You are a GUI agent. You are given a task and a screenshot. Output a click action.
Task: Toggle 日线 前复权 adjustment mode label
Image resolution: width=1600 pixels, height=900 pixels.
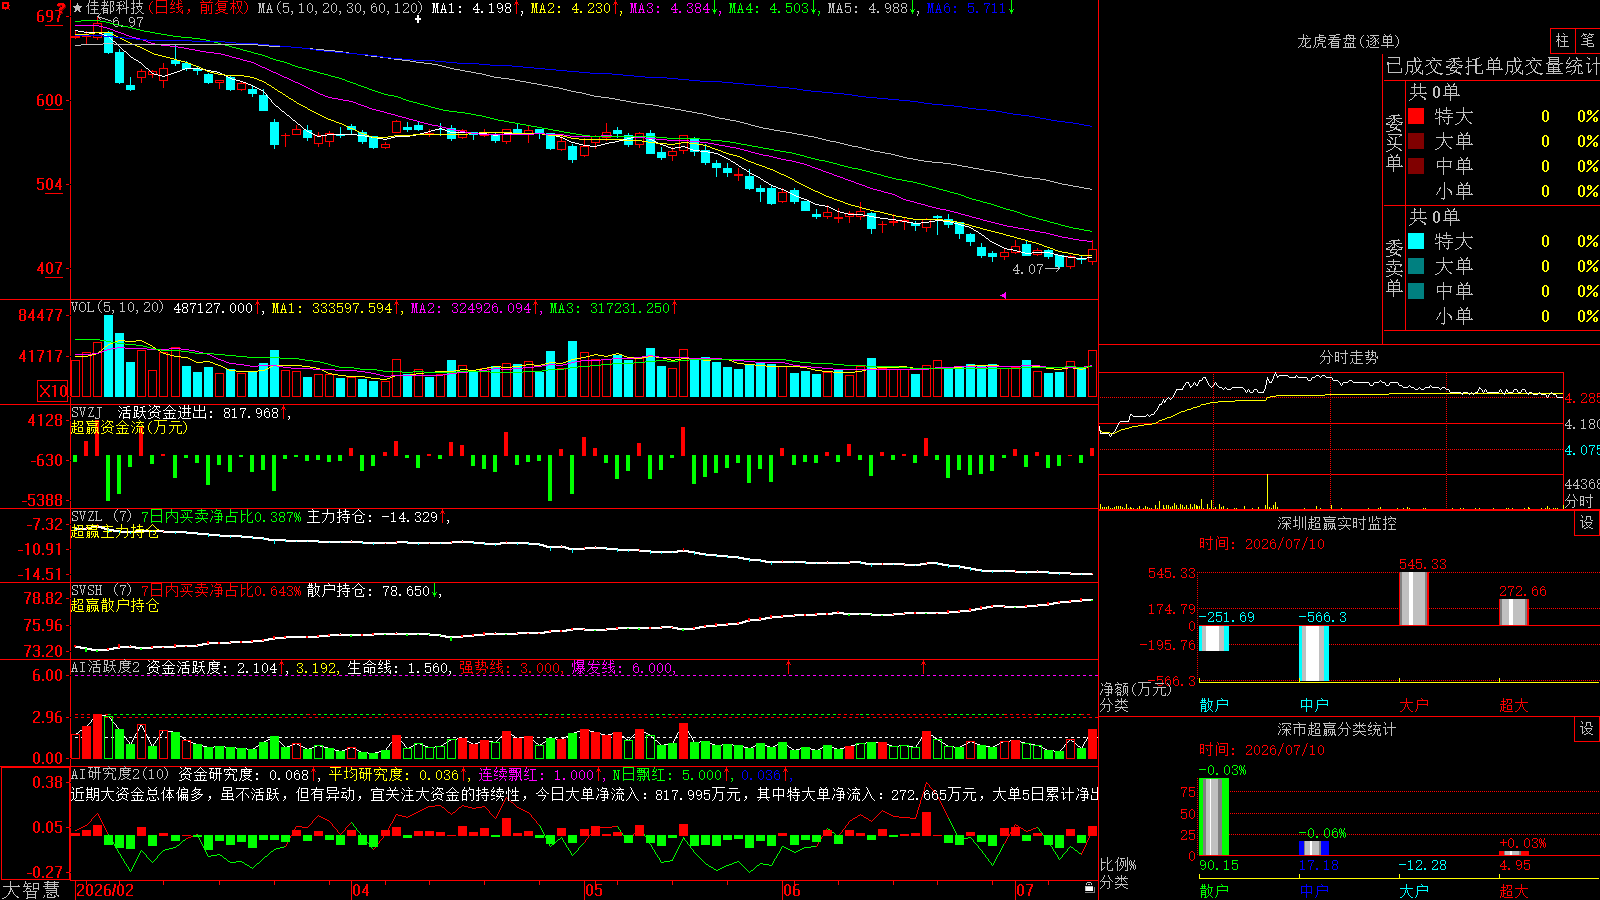click(199, 8)
